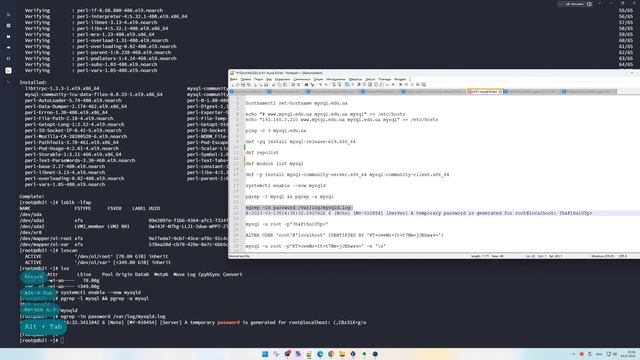
Task: Toggle word wrap in Notepad++ toolbar
Action: pos(347,84)
